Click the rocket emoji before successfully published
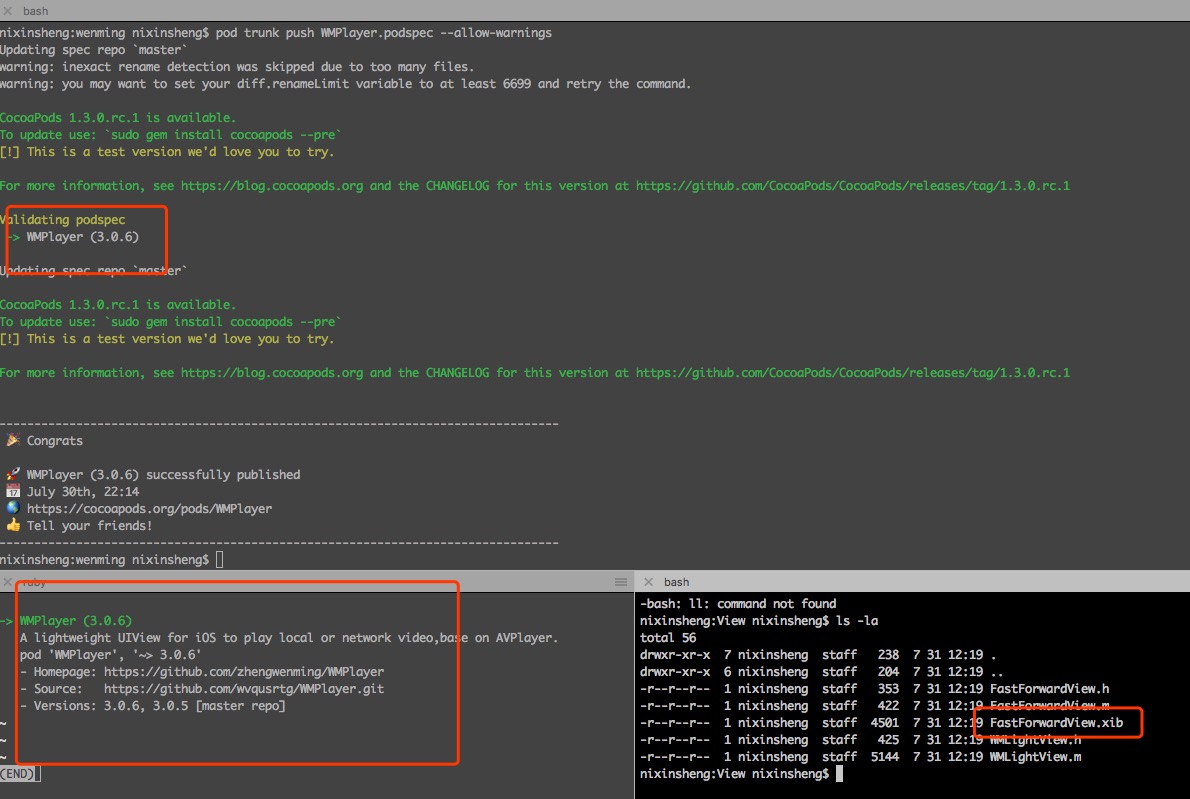 click(12, 474)
